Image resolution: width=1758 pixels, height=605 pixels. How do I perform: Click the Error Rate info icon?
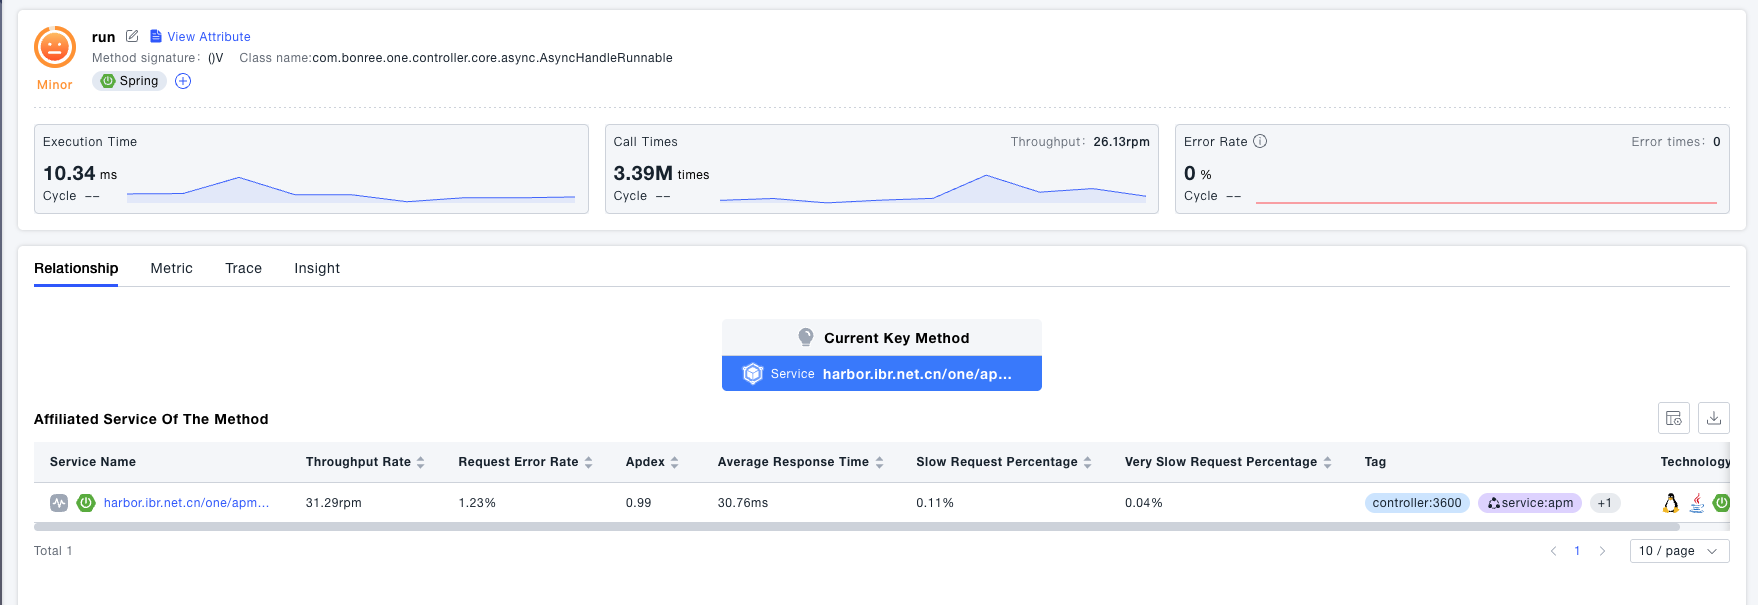1260,141
